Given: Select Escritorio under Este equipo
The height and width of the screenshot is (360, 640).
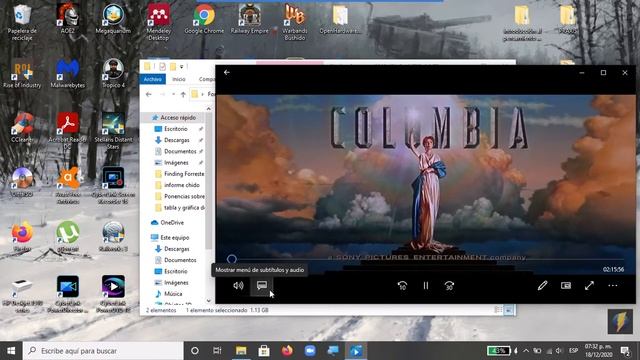Looking at the screenshot, I should click(176, 271).
